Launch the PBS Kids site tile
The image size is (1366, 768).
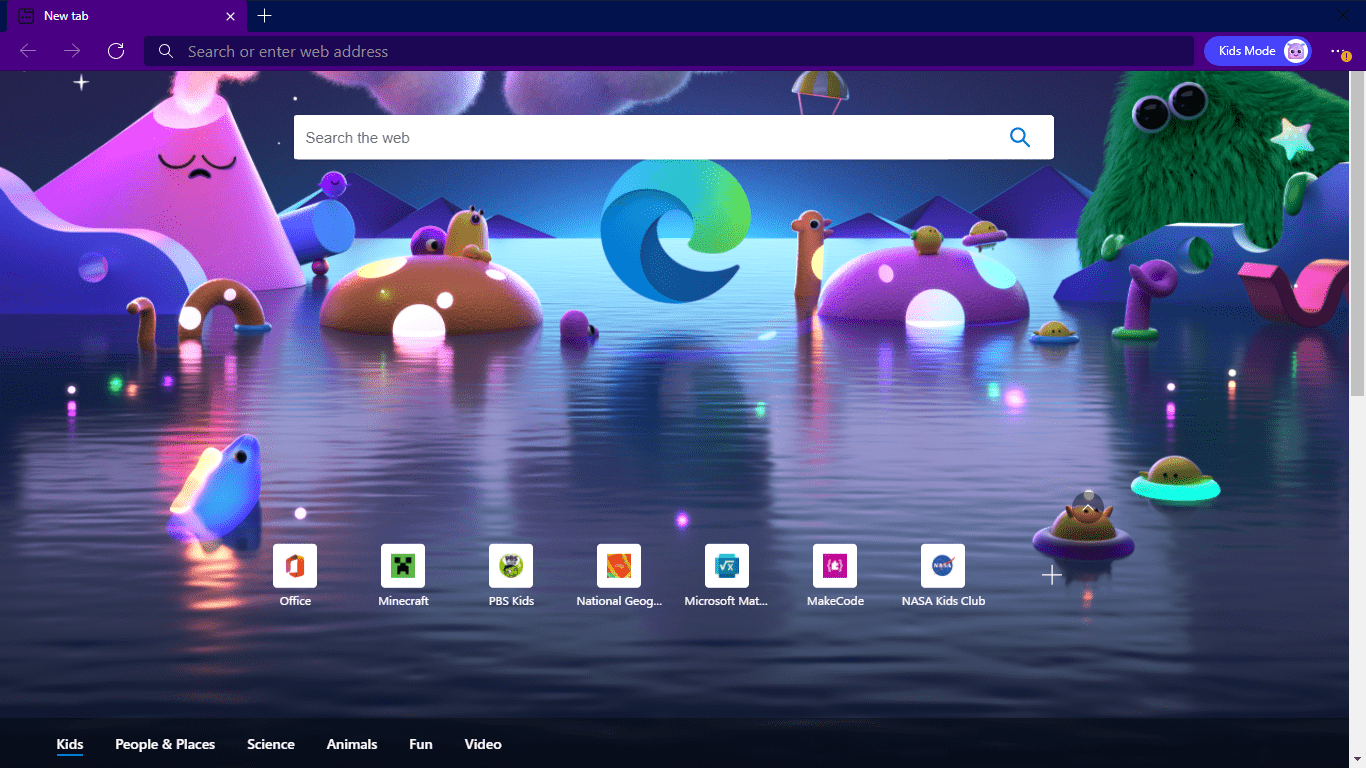click(x=511, y=565)
